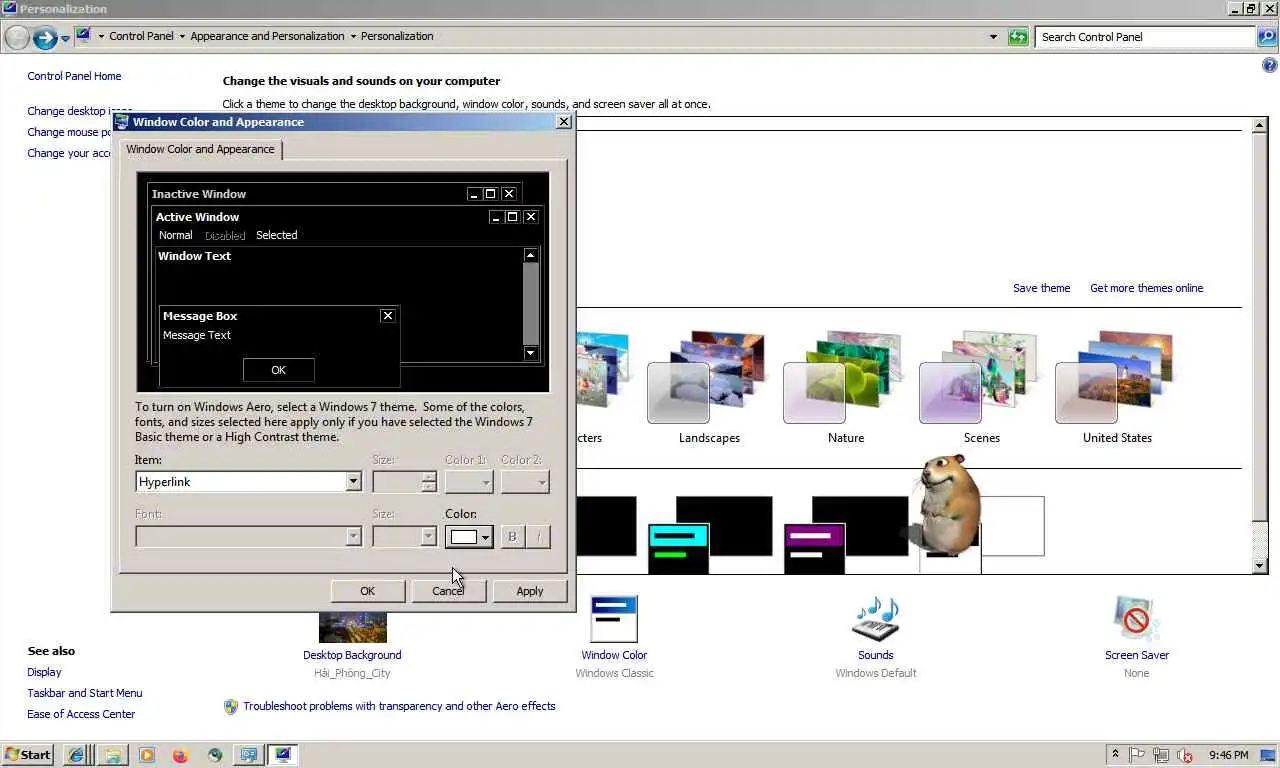Open the Screen Saver icon
Screen dimensions: 1280x768
(1136, 619)
